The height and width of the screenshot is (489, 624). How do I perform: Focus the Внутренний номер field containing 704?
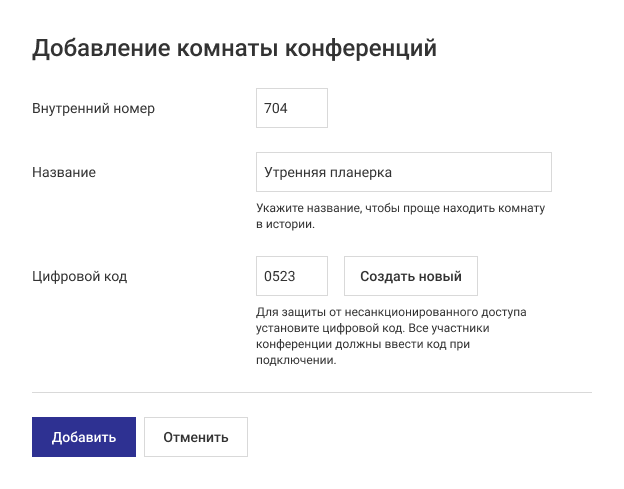292,108
